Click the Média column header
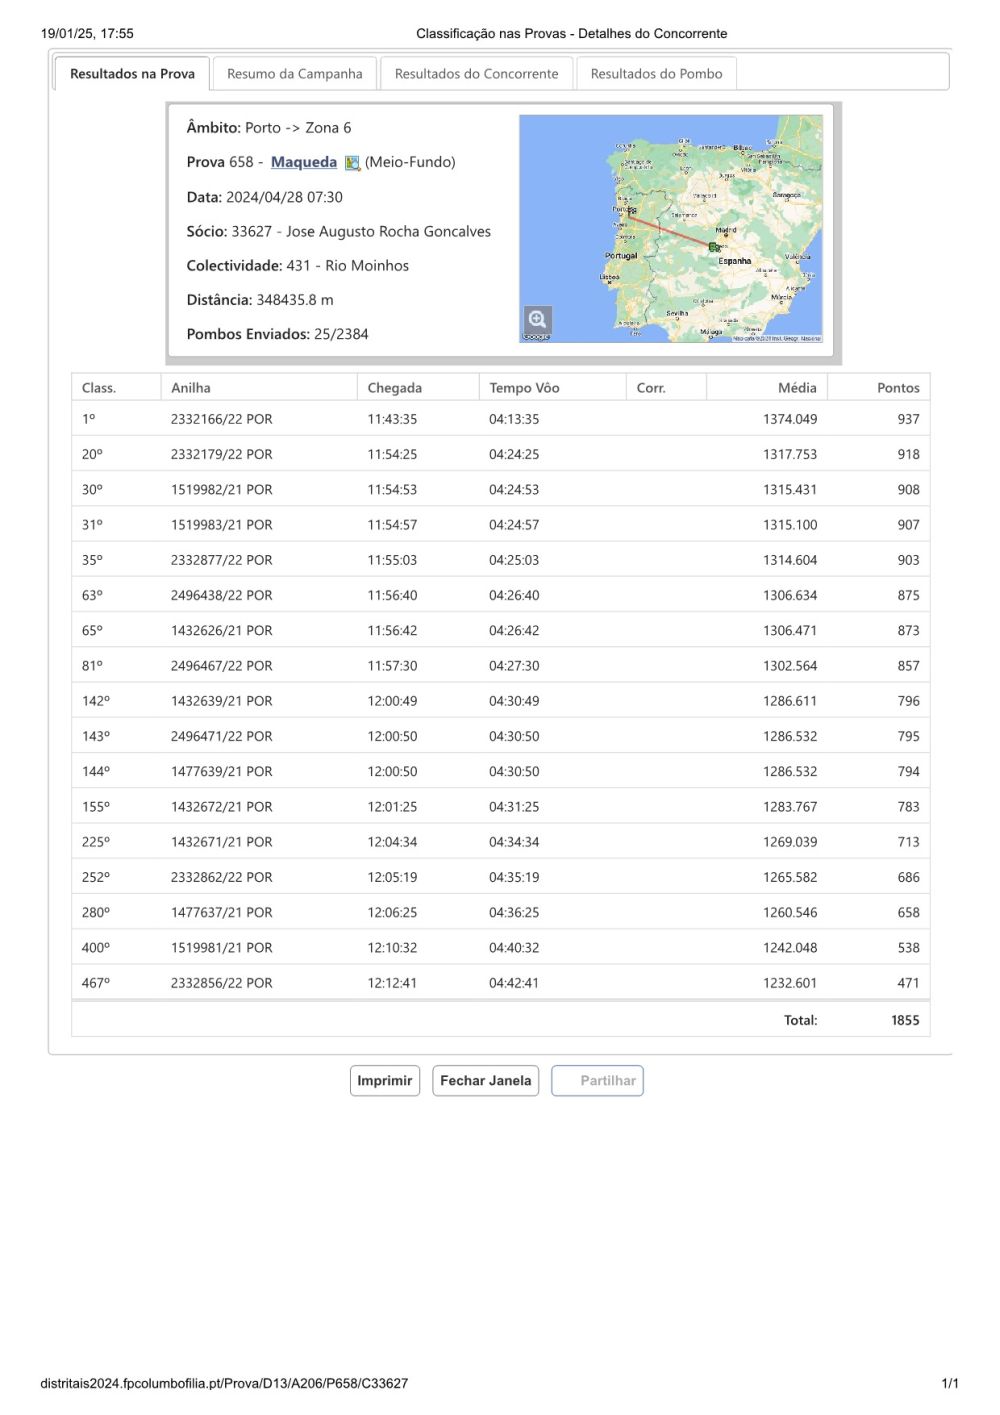The image size is (1000, 1415). click(x=796, y=388)
